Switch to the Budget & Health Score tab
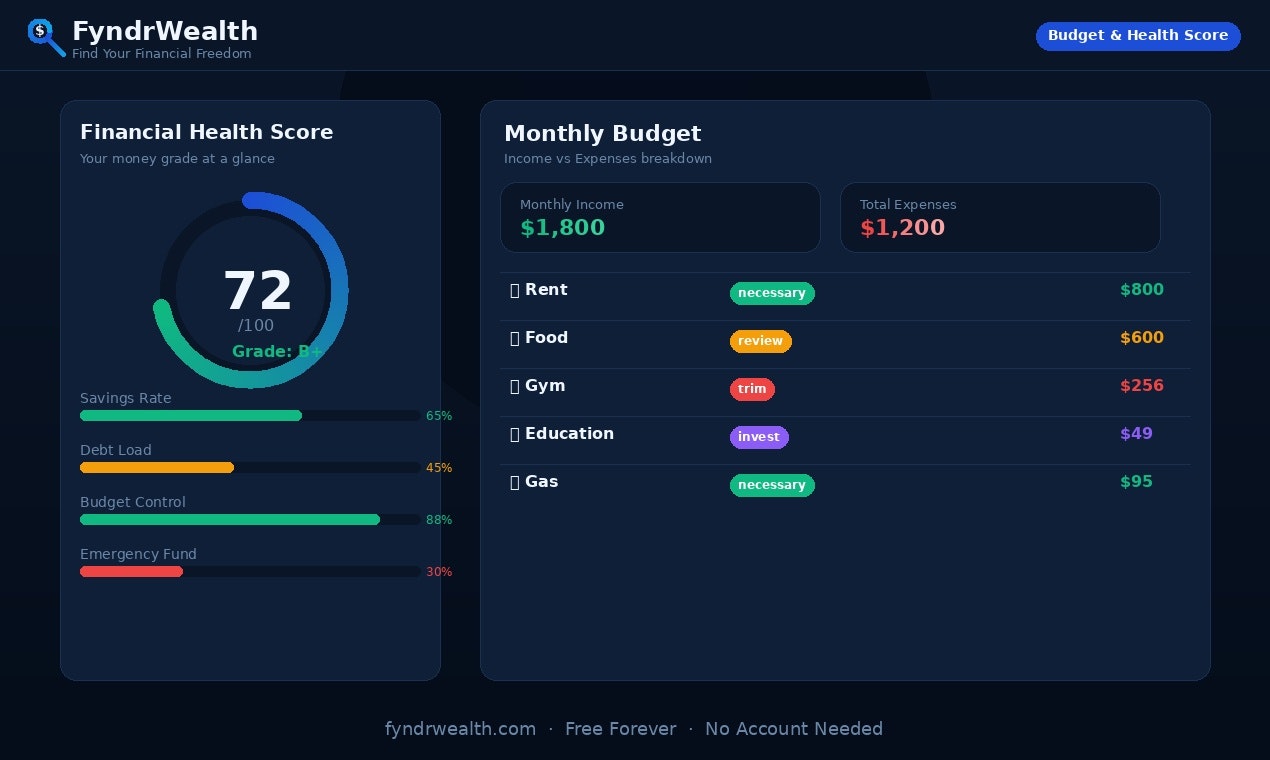This screenshot has width=1270, height=760. [x=1138, y=36]
